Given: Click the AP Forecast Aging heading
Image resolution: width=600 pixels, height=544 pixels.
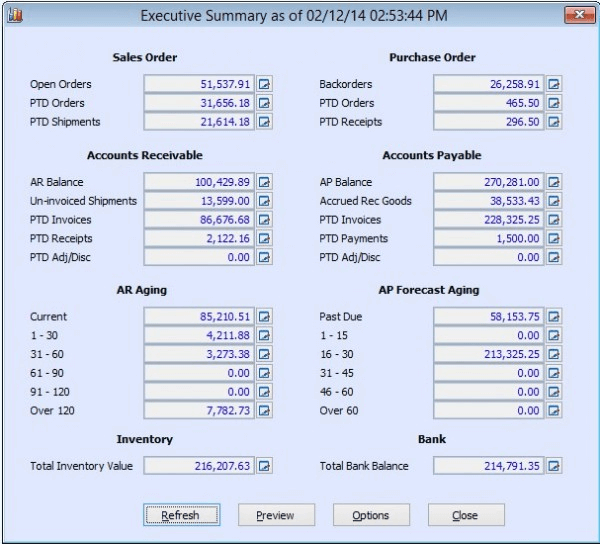Looking at the screenshot, I should coord(429,290).
